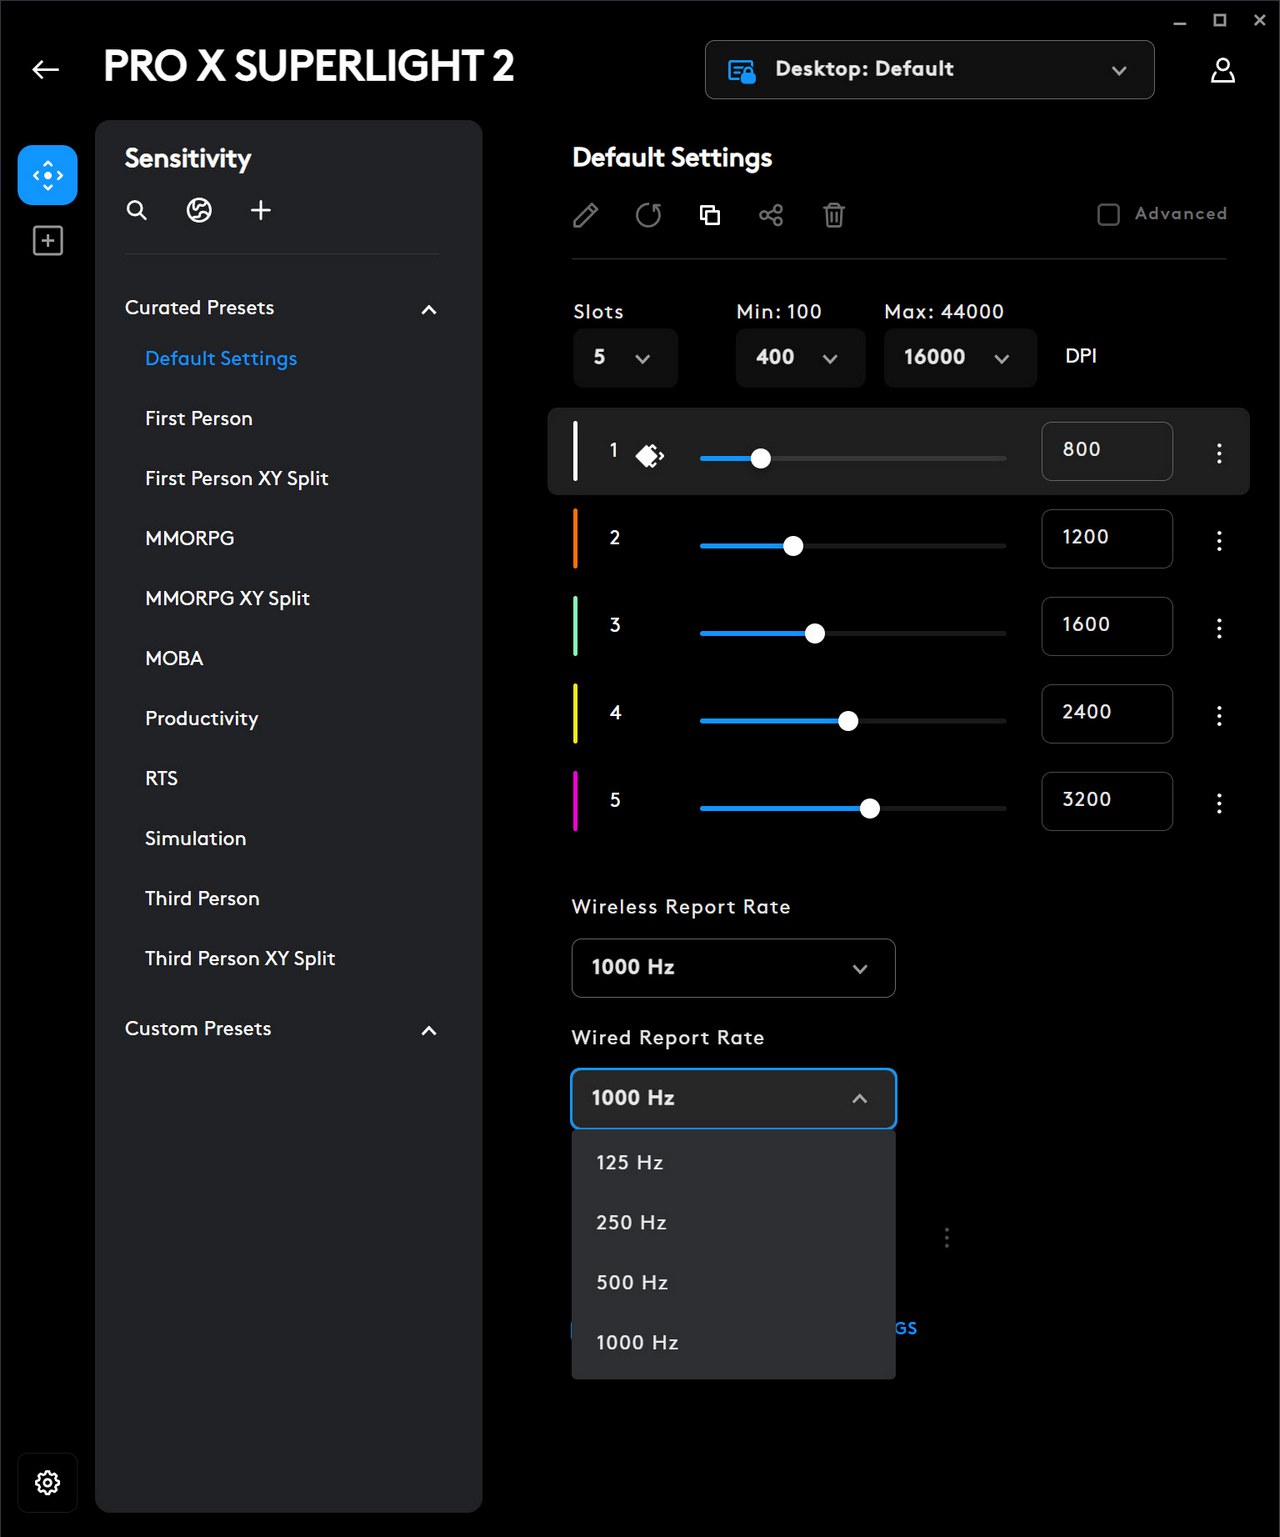The width and height of the screenshot is (1280, 1537).
Task: Select the Default Settings preset
Action: [221, 358]
